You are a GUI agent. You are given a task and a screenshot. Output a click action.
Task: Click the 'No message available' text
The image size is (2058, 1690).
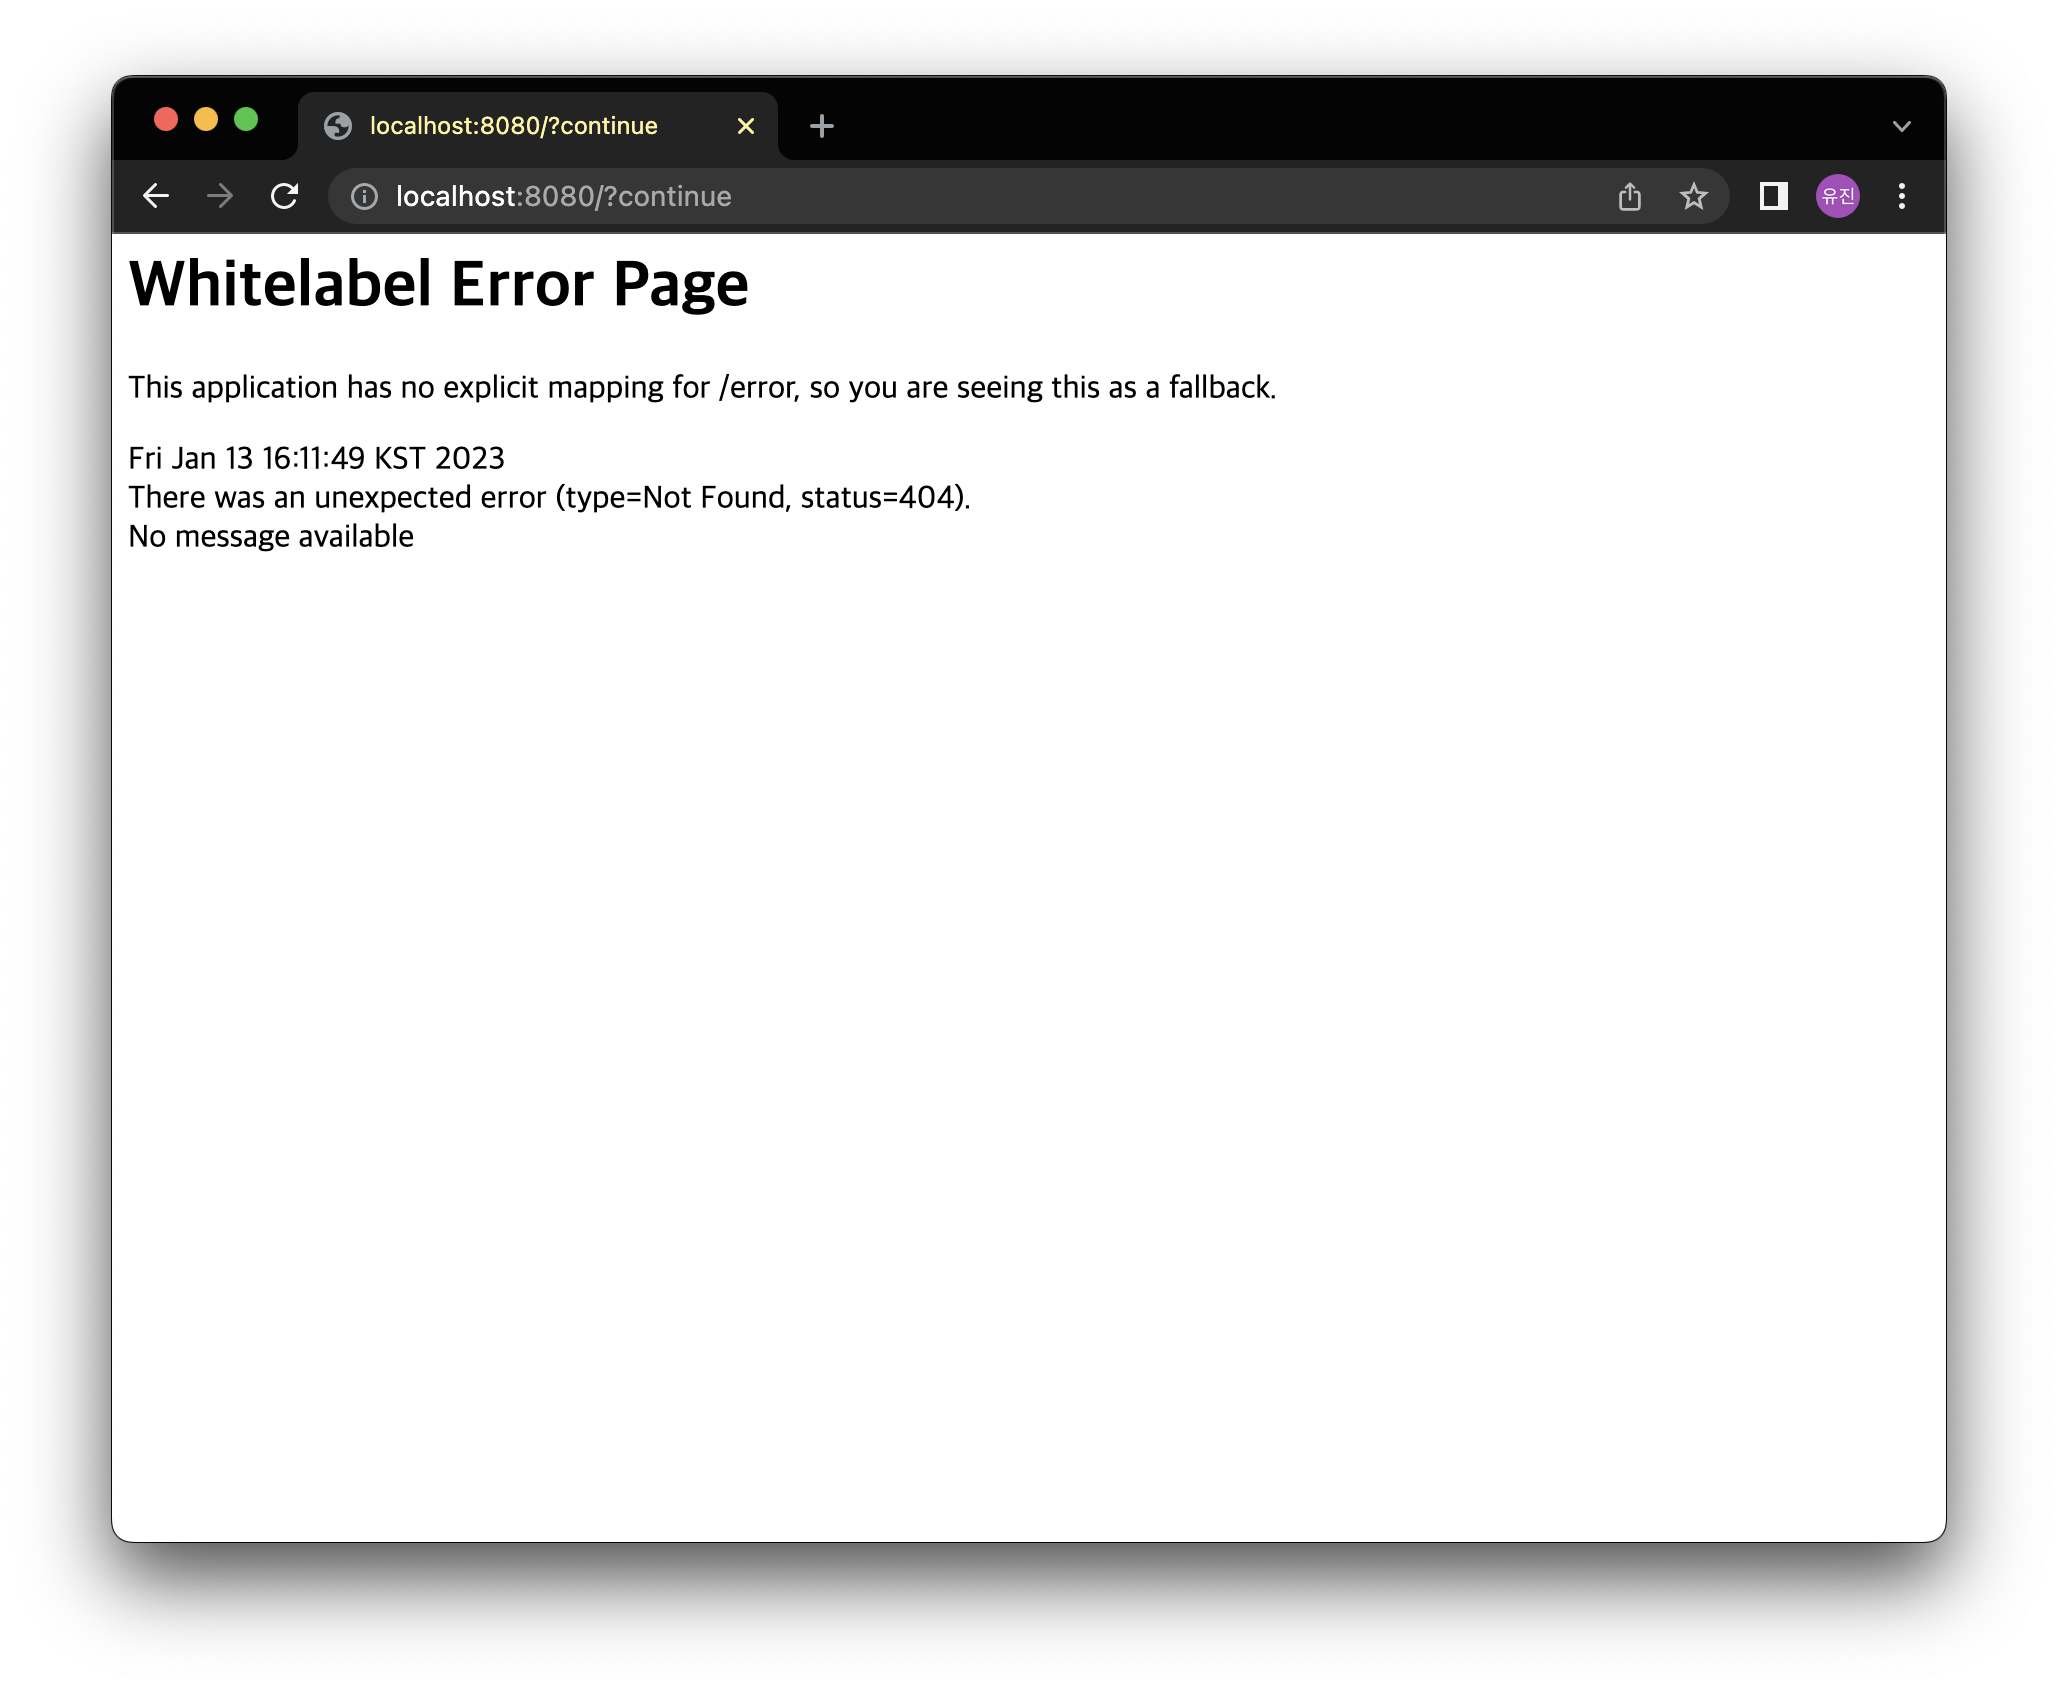[271, 536]
